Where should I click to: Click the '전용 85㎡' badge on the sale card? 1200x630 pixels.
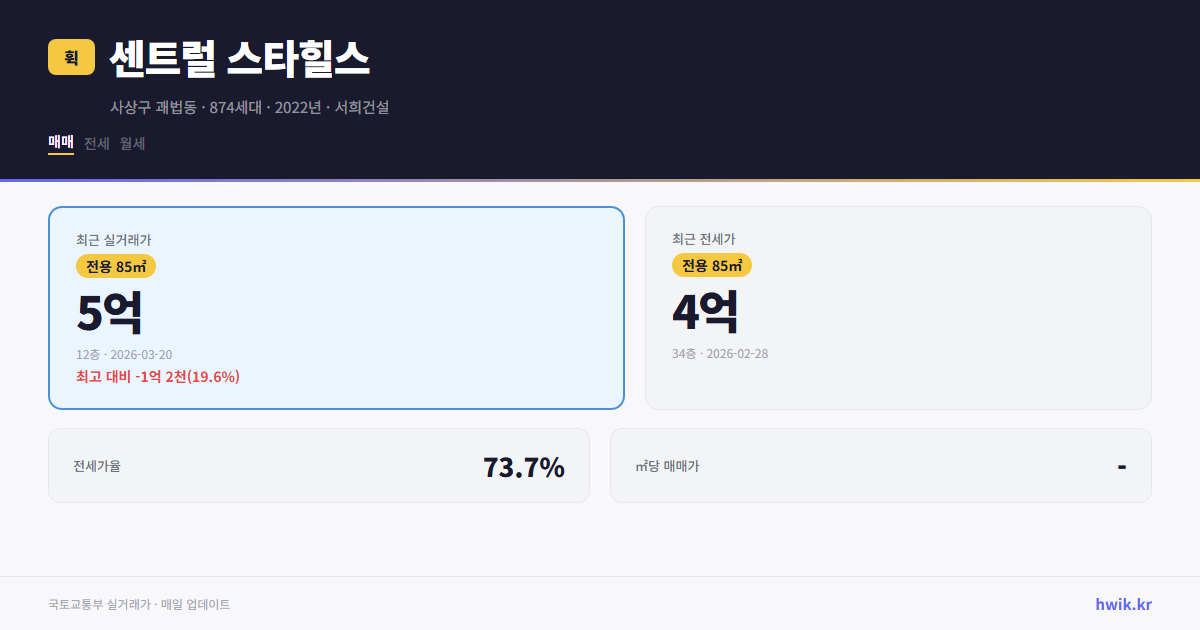pyautogui.click(x=113, y=266)
